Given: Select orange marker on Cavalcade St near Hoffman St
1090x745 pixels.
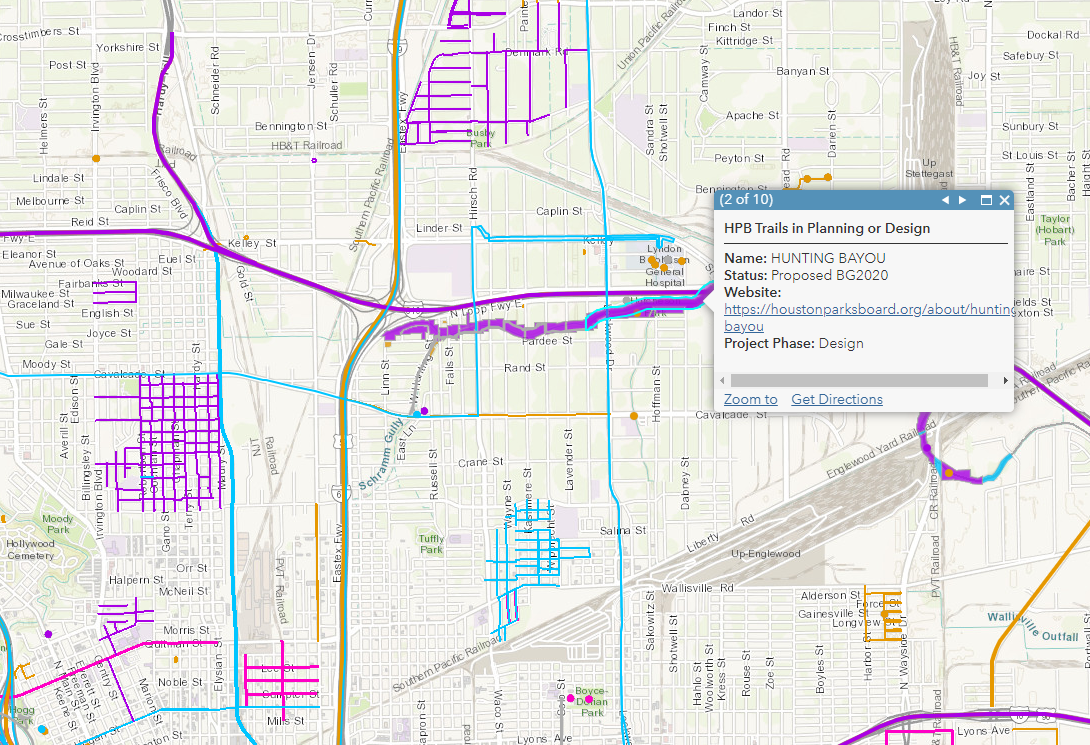Looking at the screenshot, I should (x=633, y=415).
